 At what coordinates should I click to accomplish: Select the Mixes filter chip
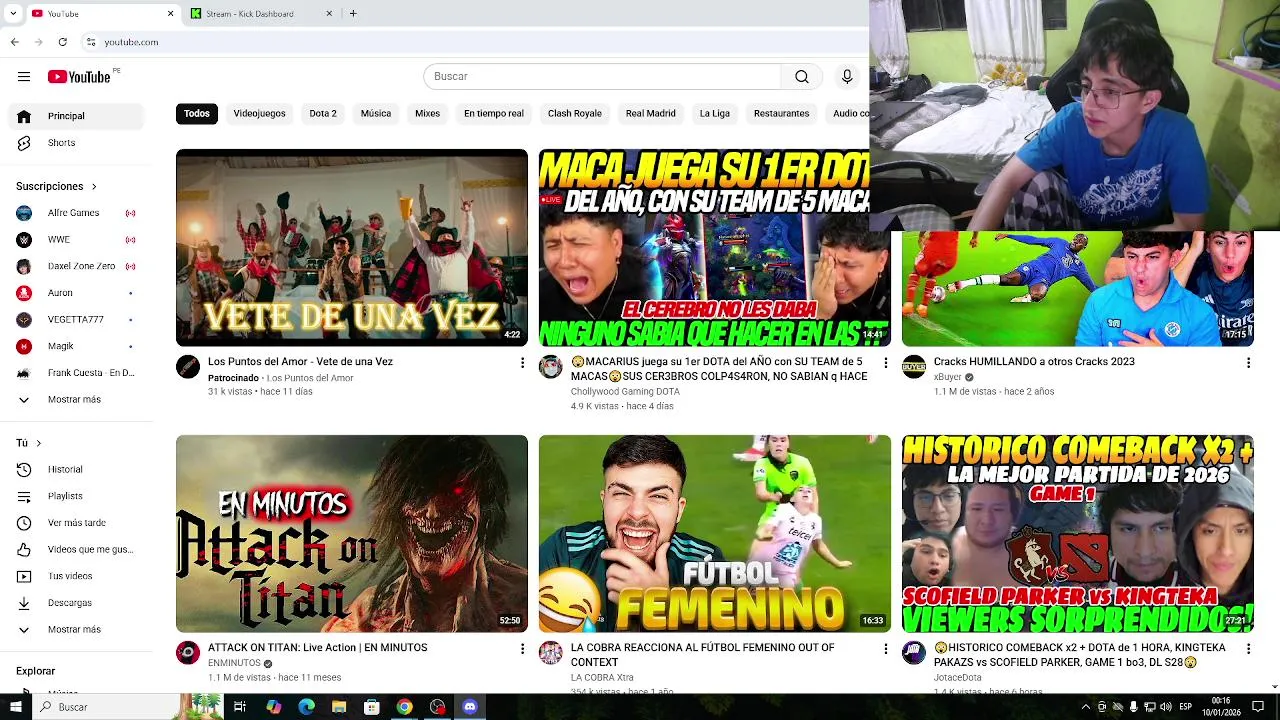click(x=427, y=114)
